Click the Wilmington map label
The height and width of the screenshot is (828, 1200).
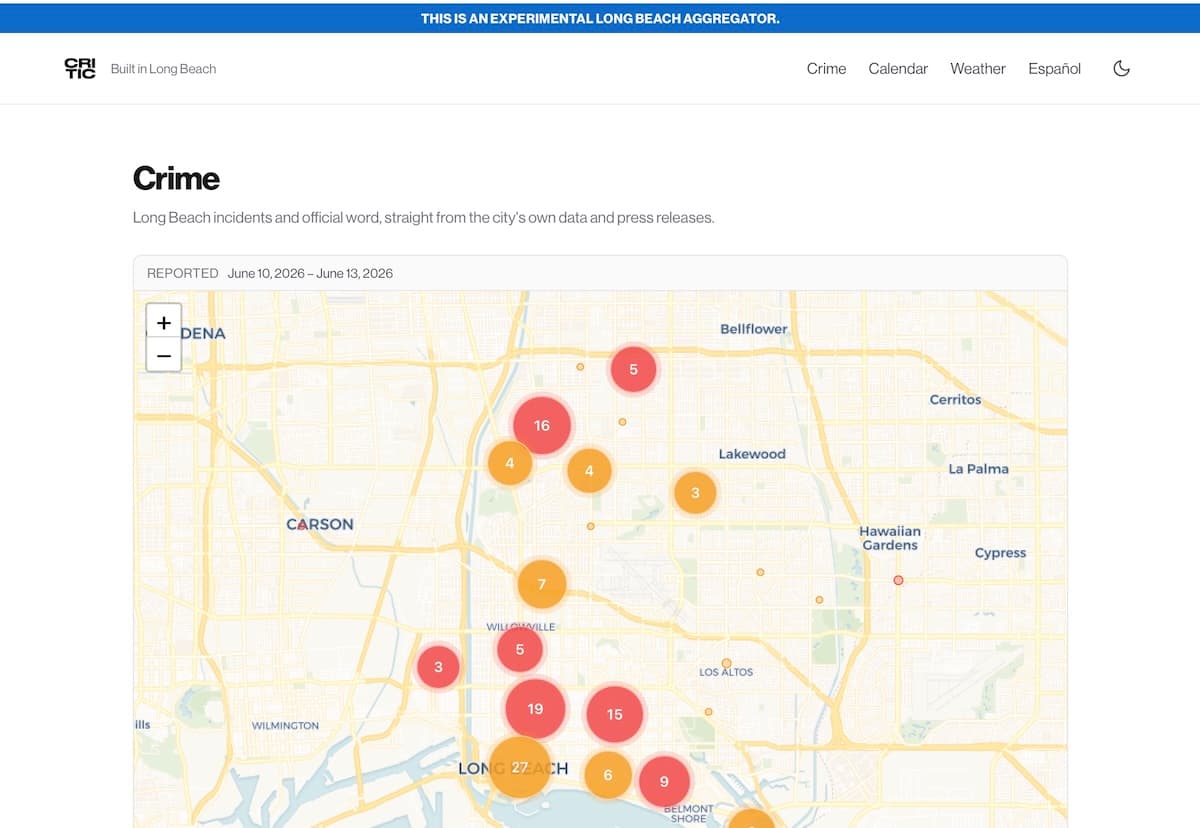pos(285,726)
